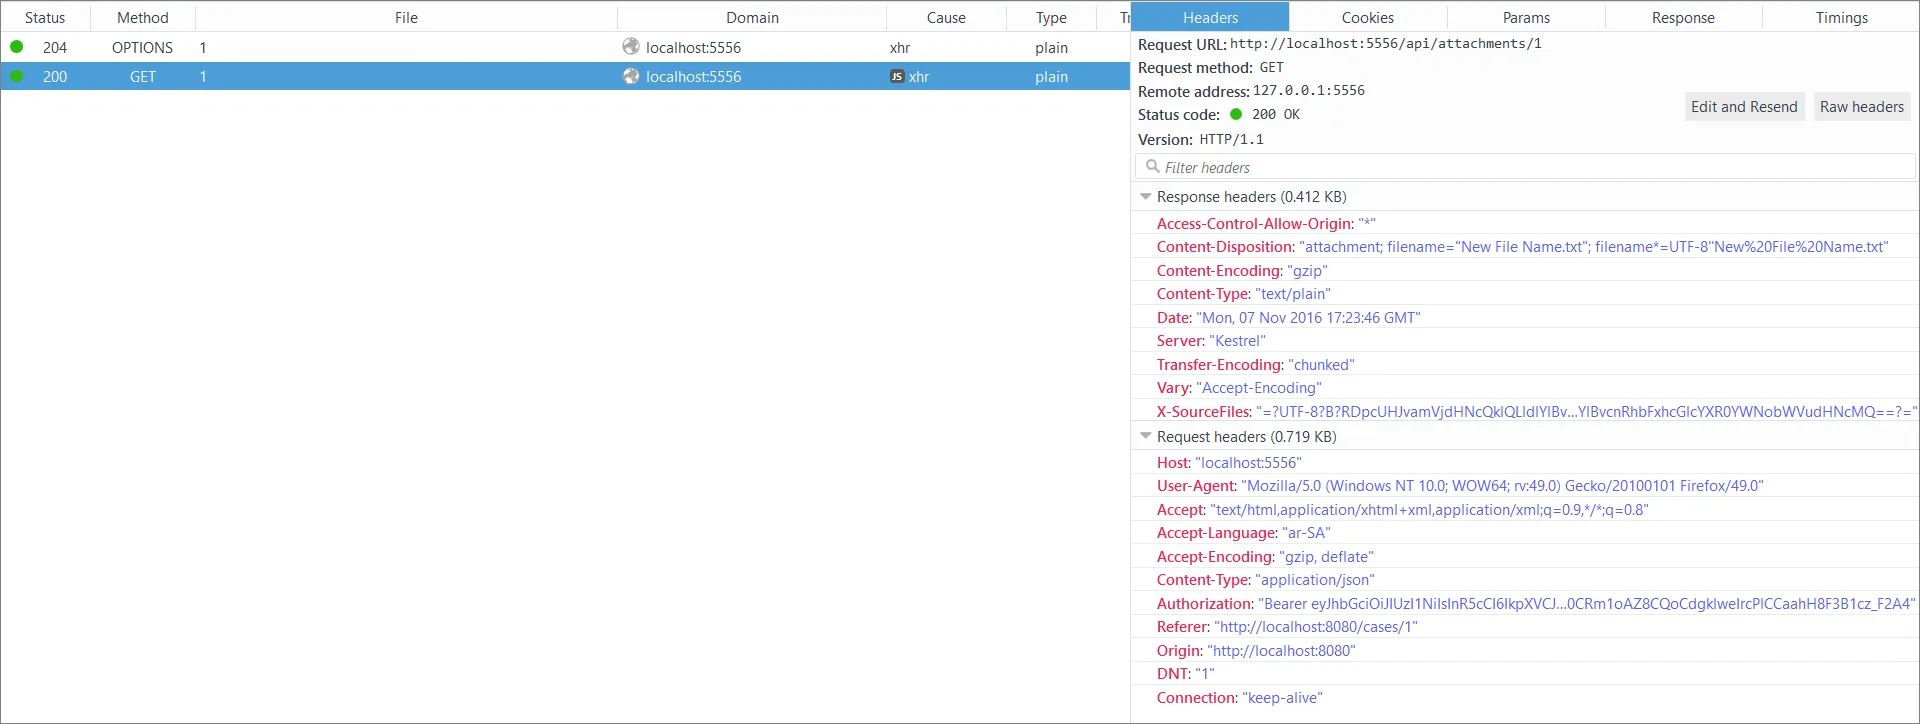
Task: Click the Version HTTP/1.1 value
Action: point(1232,139)
